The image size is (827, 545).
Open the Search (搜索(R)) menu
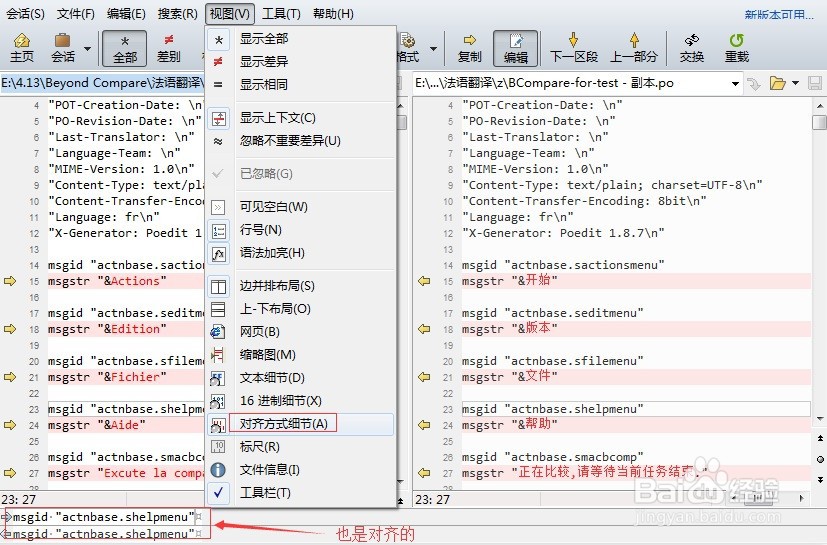point(177,14)
